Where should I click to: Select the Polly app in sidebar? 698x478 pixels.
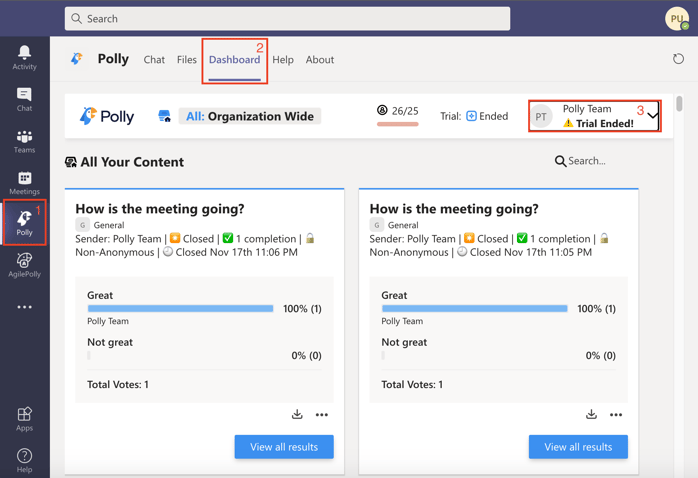click(24, 223)
